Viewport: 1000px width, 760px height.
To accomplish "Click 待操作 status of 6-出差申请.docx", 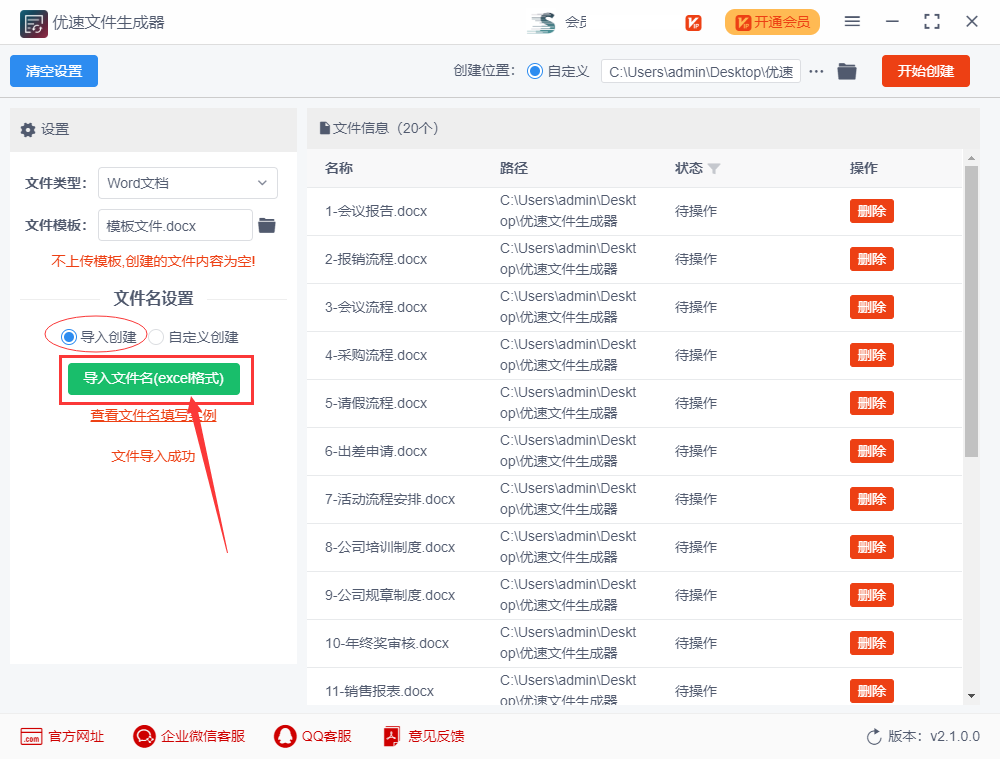I will click(x=696, y=451).
